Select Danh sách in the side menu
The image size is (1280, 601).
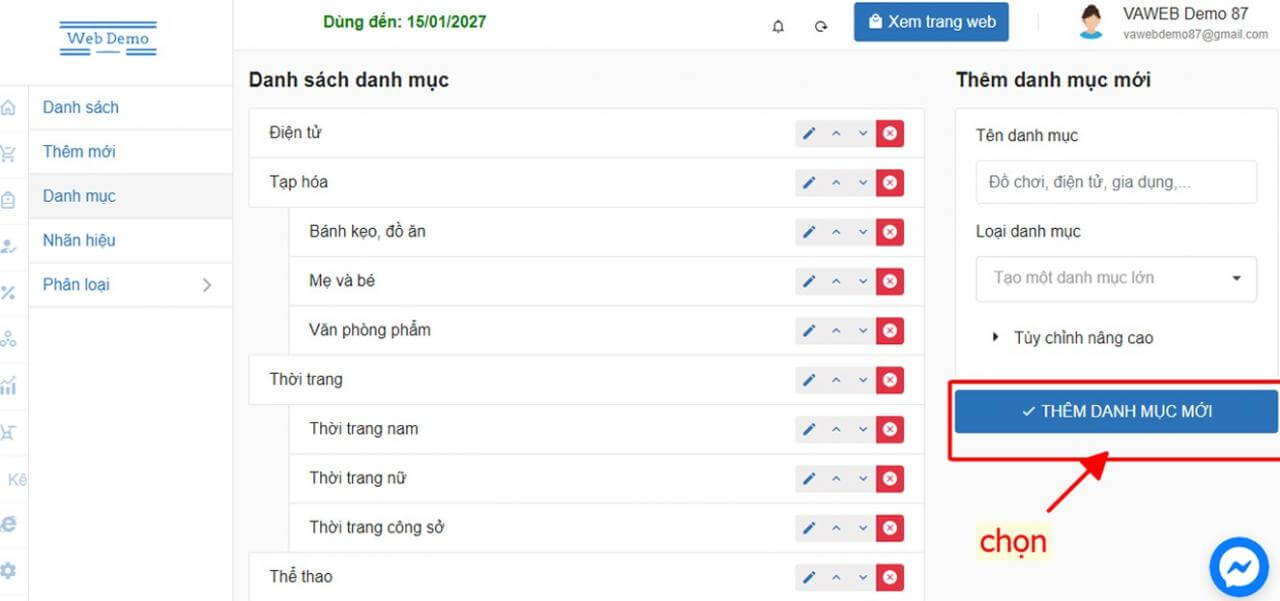pyautogui.click(x=81, y=107)
